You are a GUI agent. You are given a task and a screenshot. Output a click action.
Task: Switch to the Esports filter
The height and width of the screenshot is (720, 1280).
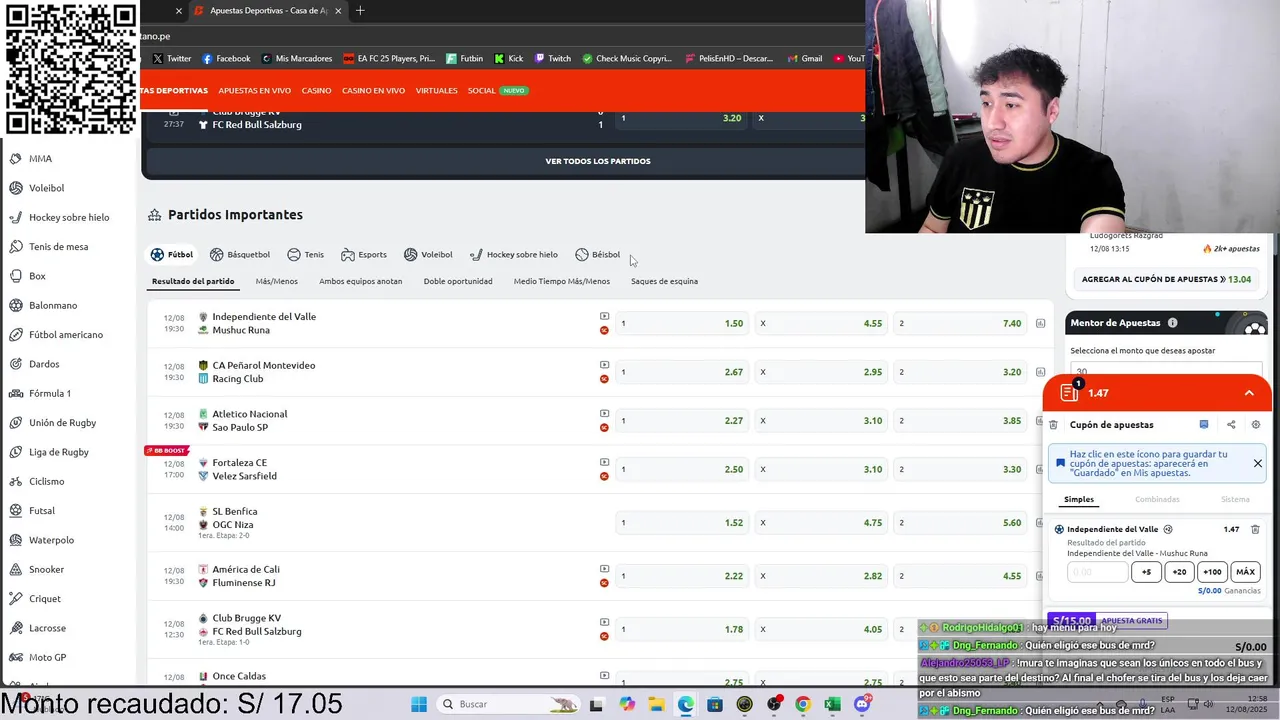click(x=364, y=255)
